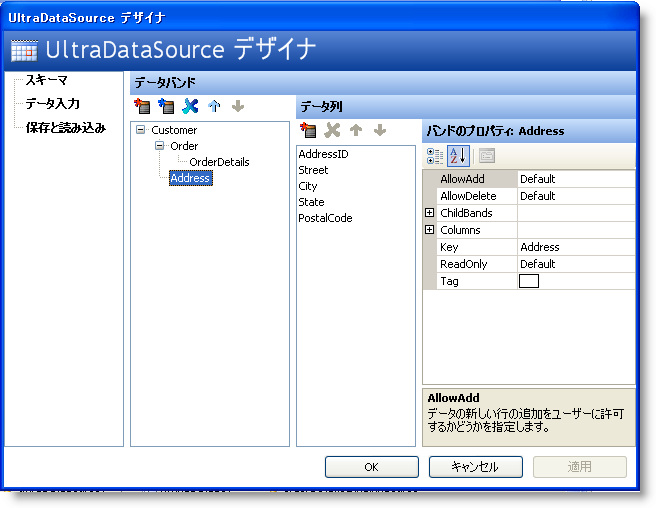Move selected band up with blue arrow
This screenshot has height=508, width=656.
214,106
